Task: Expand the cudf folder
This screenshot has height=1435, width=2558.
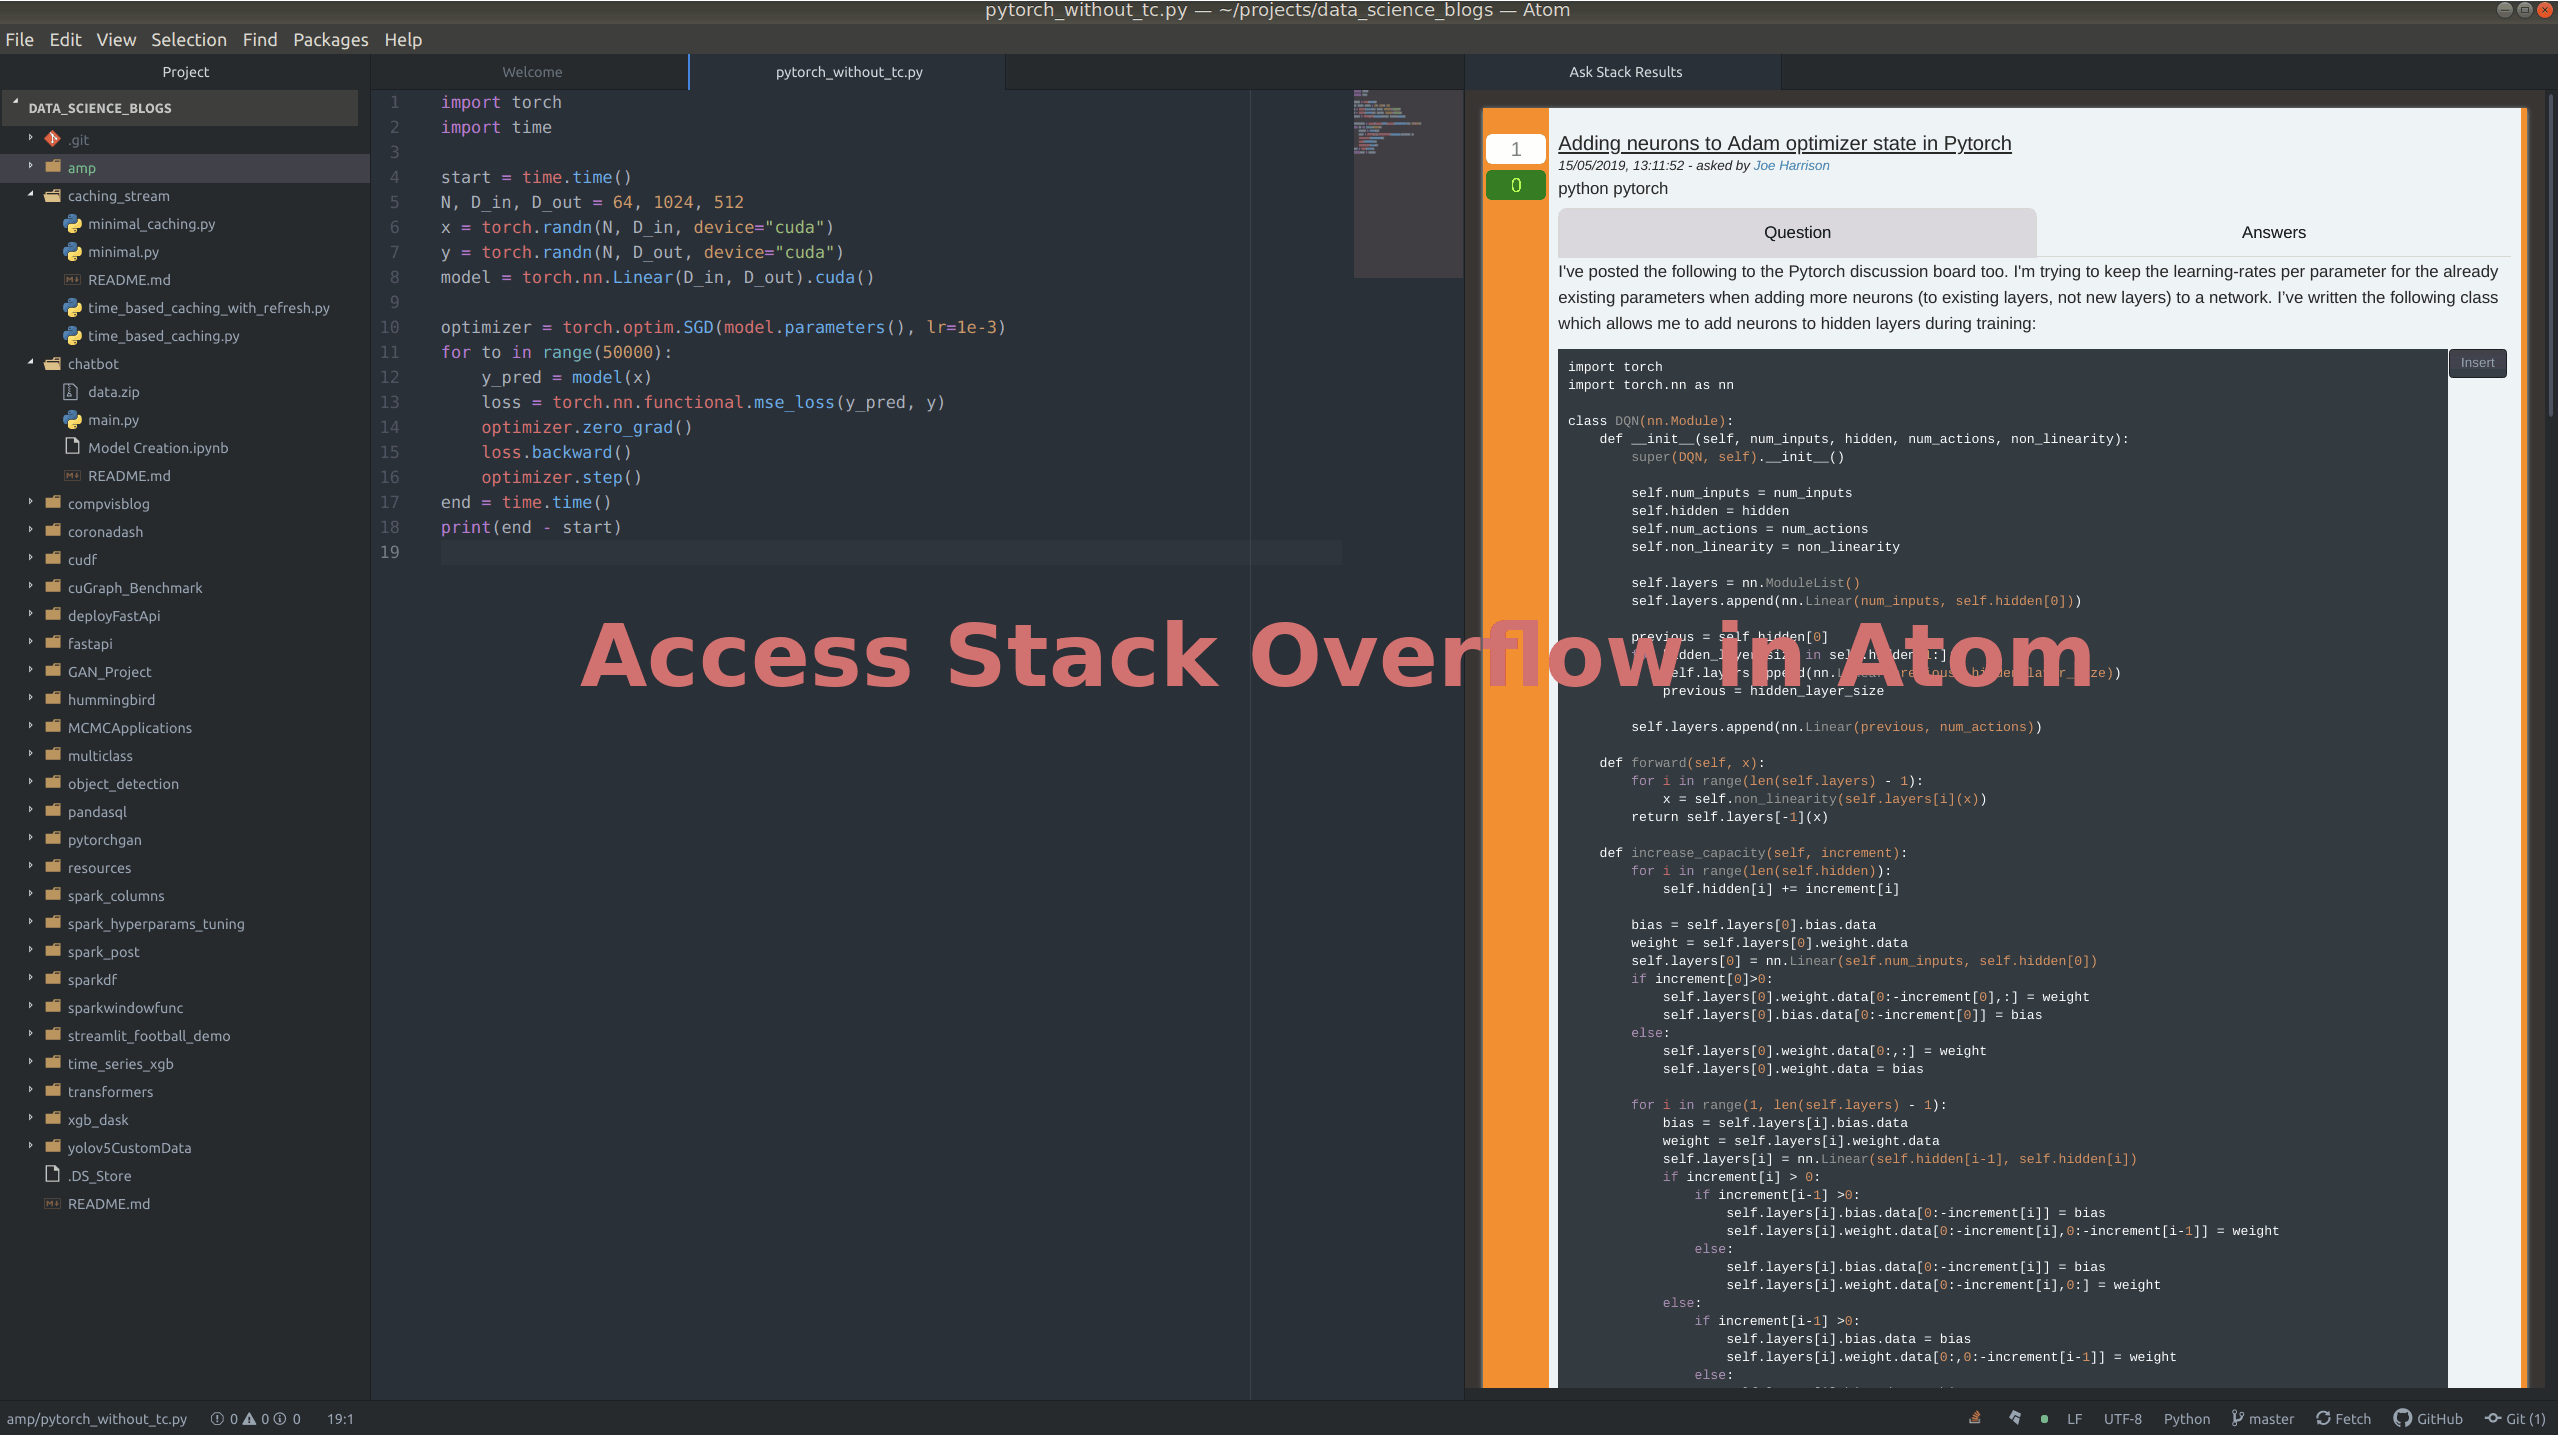Action: coord(31,558)
